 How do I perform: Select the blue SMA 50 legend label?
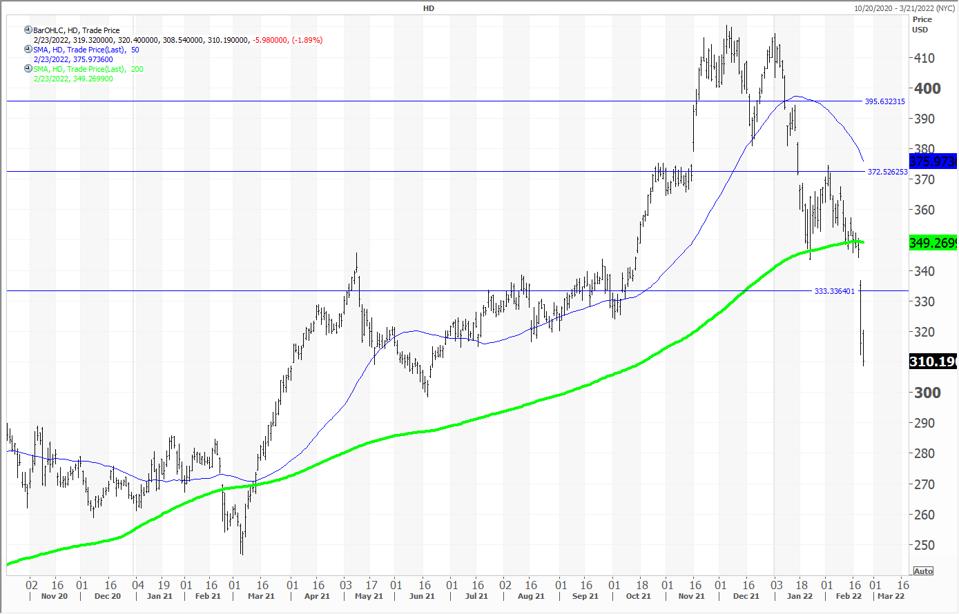pos(87,50)
